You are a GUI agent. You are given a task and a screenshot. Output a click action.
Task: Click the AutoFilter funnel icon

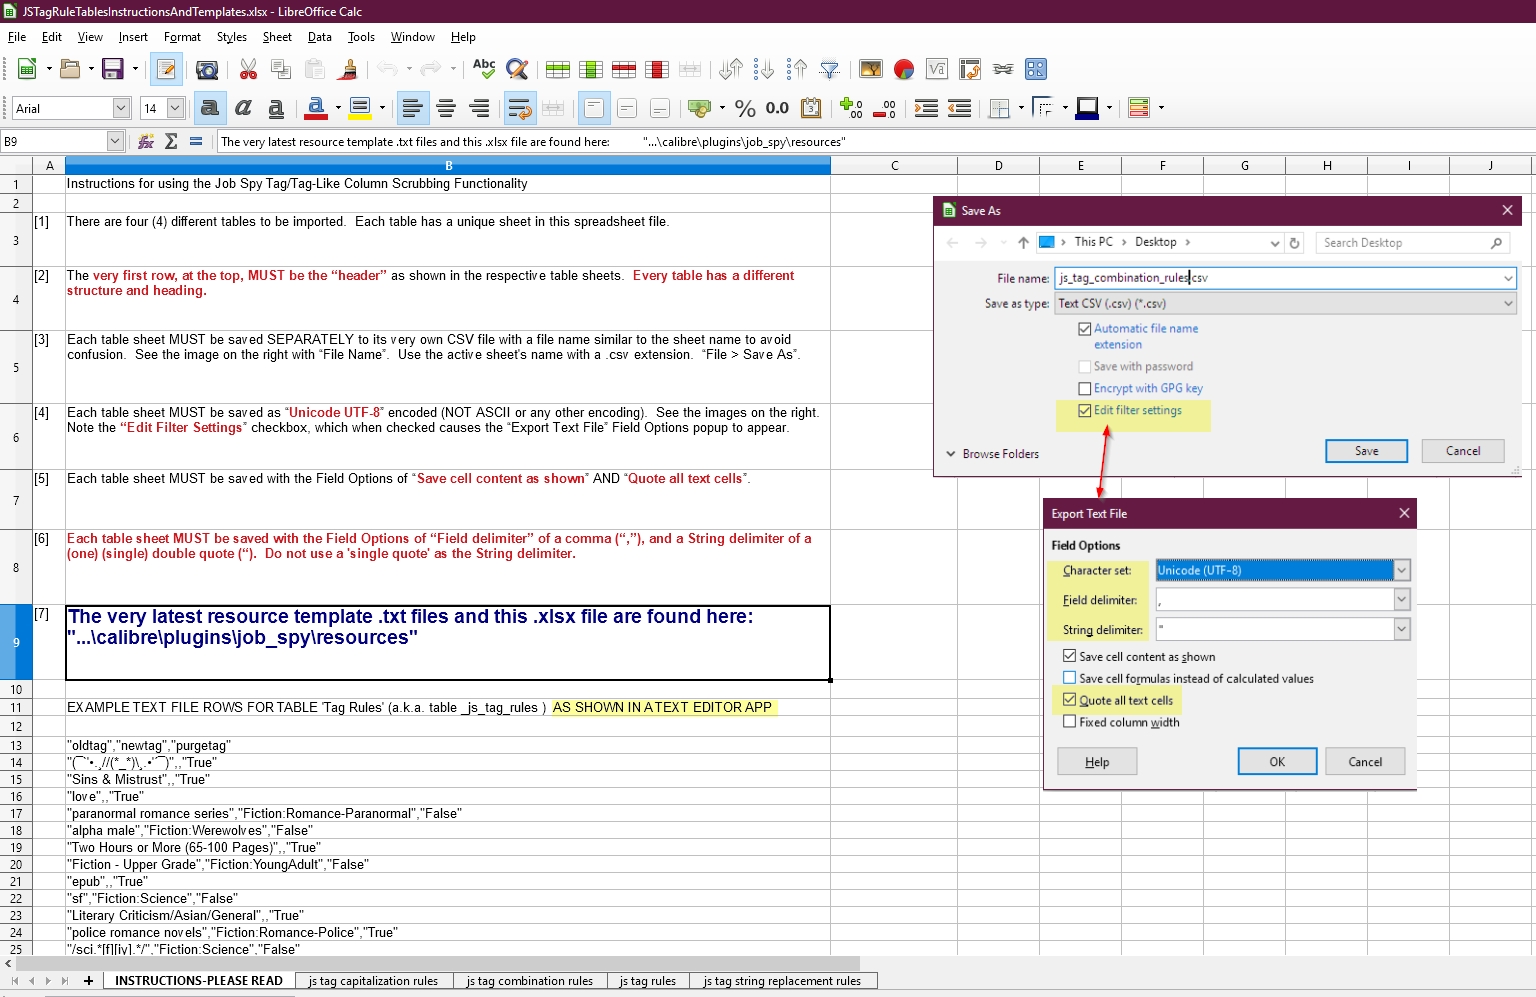[x=829, y=69]
